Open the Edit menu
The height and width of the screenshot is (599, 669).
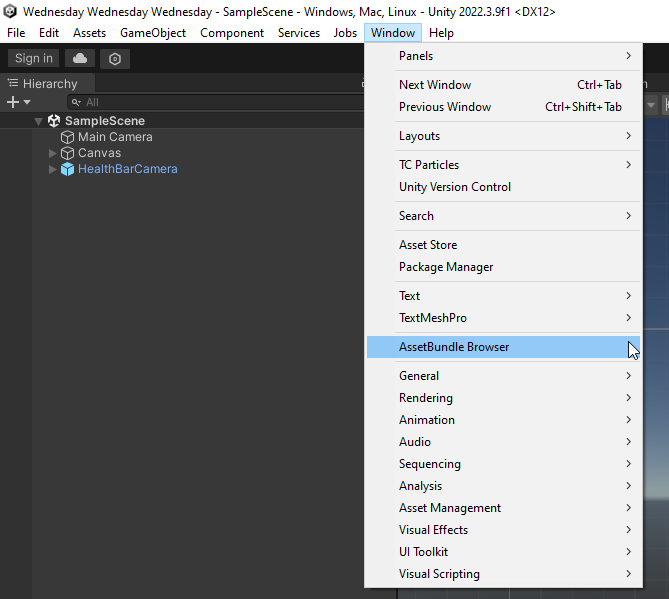click(49, 33)
